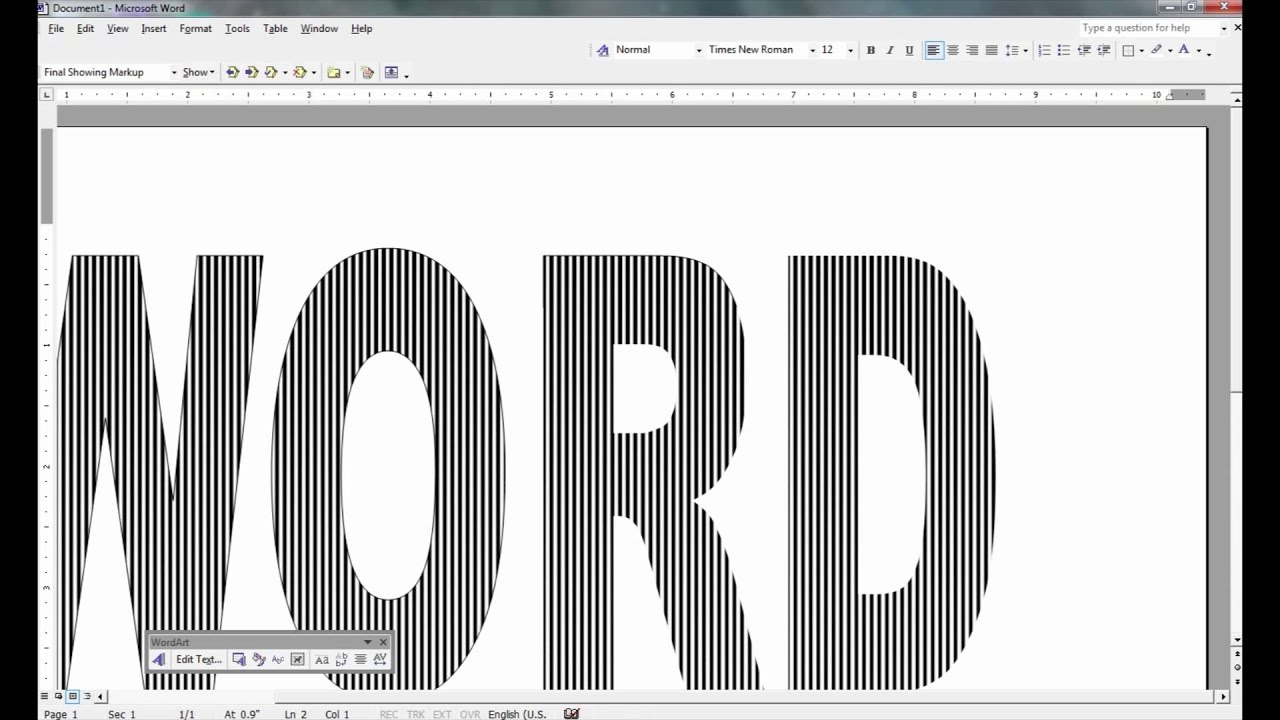This screenshot has width=1280, height=720.
Task: Open the font size 12 dropdown
Action: (x=850, y=50)
